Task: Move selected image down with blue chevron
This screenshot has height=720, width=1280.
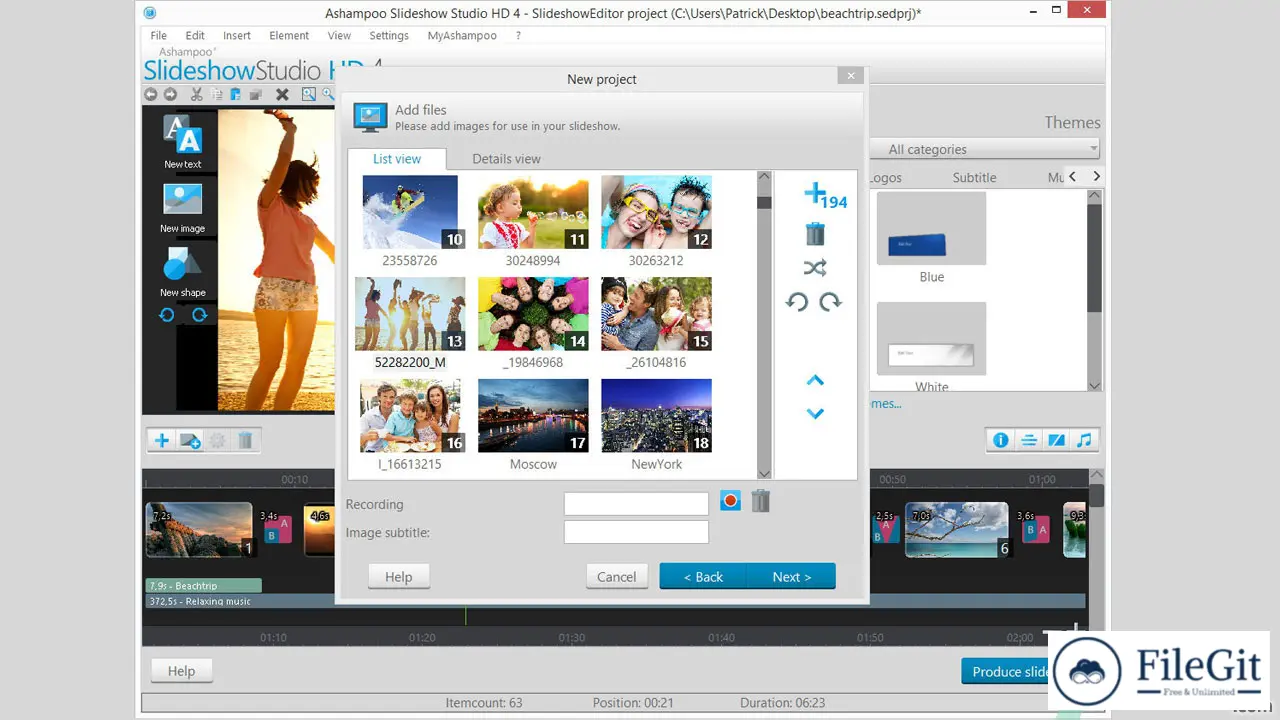Action: (815, 414)
